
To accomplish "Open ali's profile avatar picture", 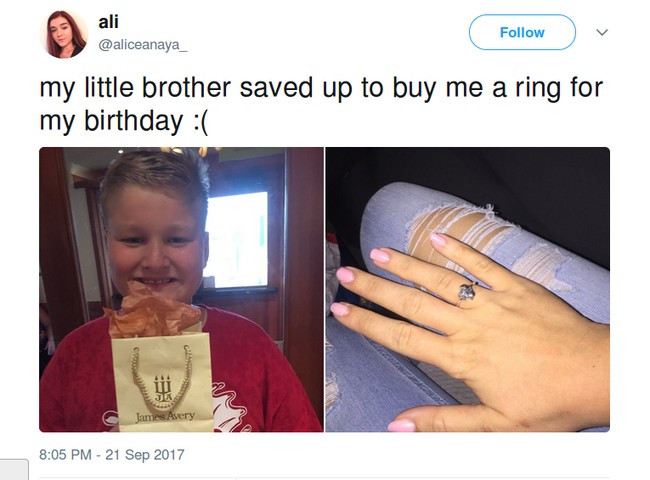I will [x=63, y=34].
